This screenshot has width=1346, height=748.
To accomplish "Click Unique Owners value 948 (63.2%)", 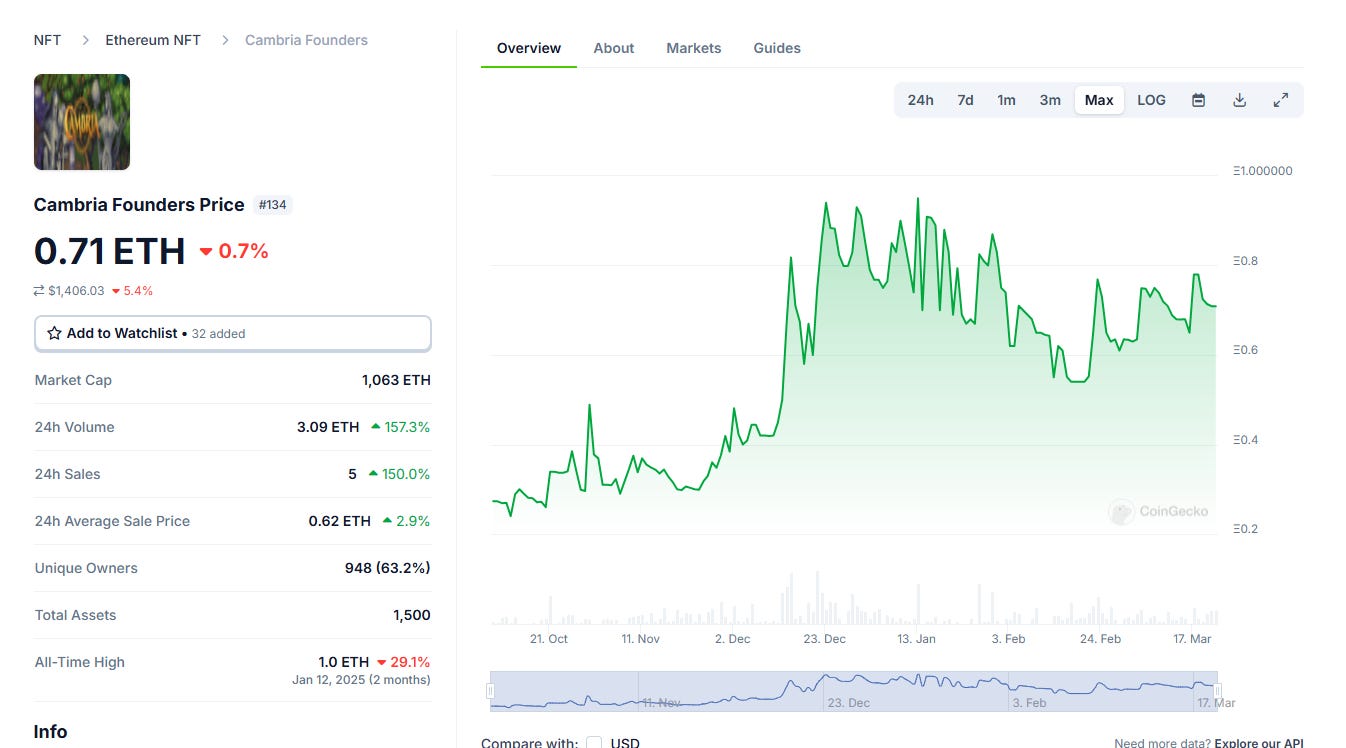I will [x=388, y=568].
